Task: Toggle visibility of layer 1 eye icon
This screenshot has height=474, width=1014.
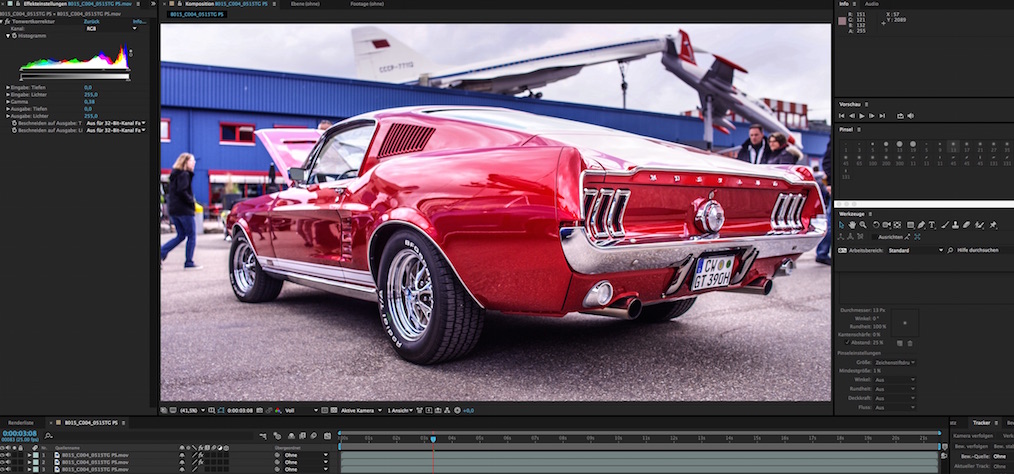Action: click(x=3, y=455)
